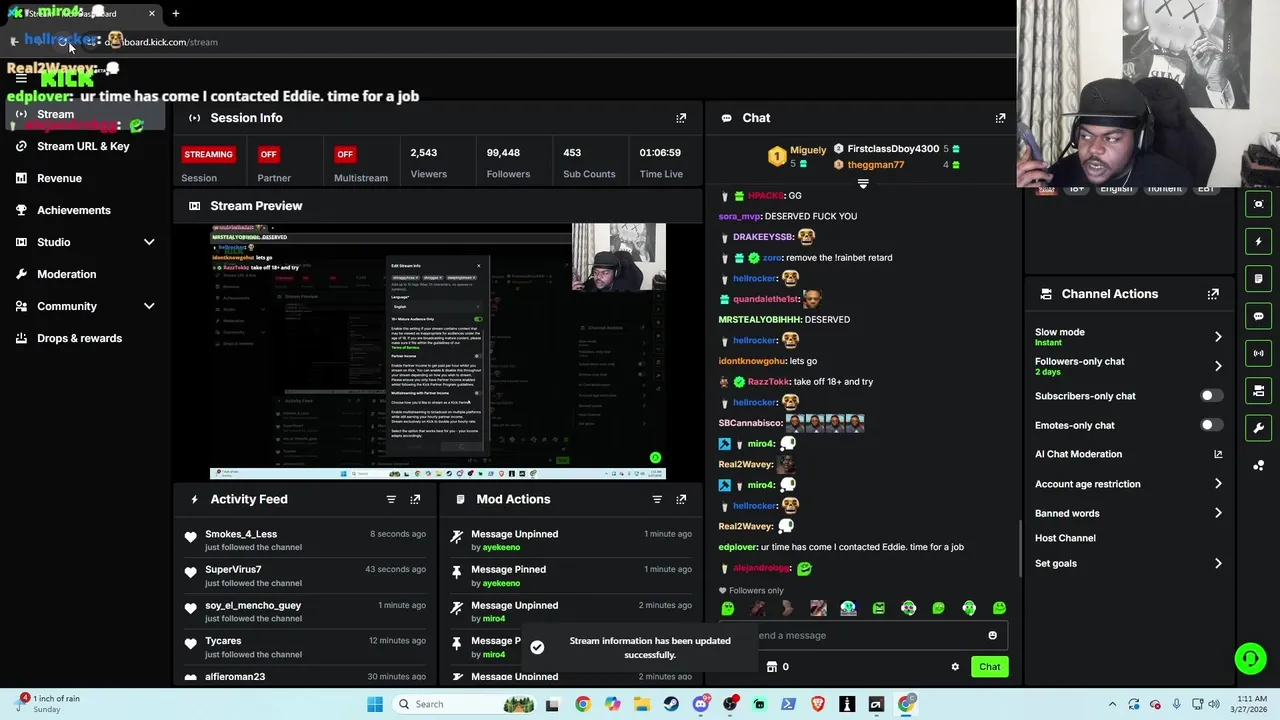Click the green Chat send button
This screenshot has height=720, width=1280.
[989, 667]
